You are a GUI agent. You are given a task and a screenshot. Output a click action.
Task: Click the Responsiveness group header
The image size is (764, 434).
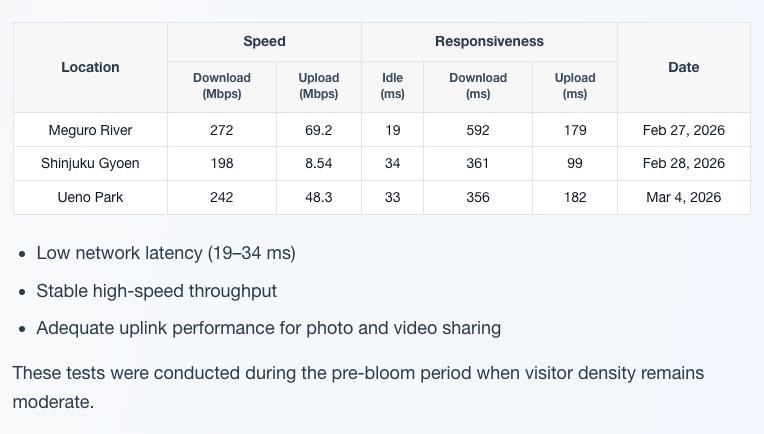click(x=489, y=41)
